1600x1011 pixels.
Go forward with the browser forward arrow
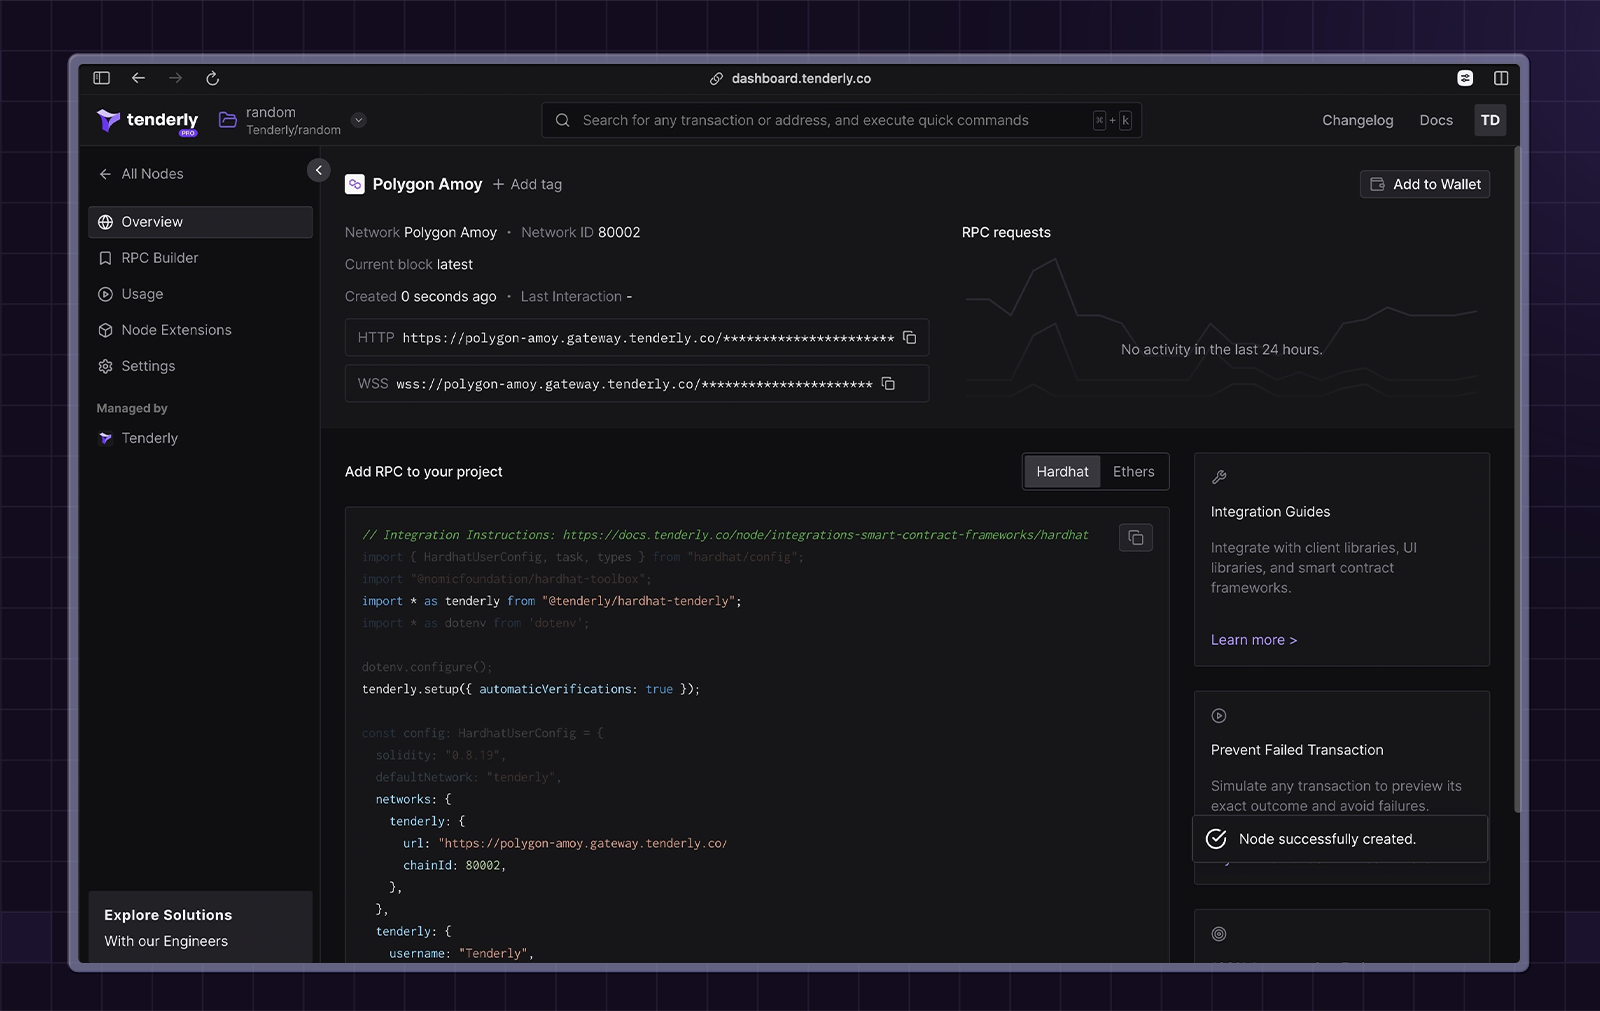point(175,78)
